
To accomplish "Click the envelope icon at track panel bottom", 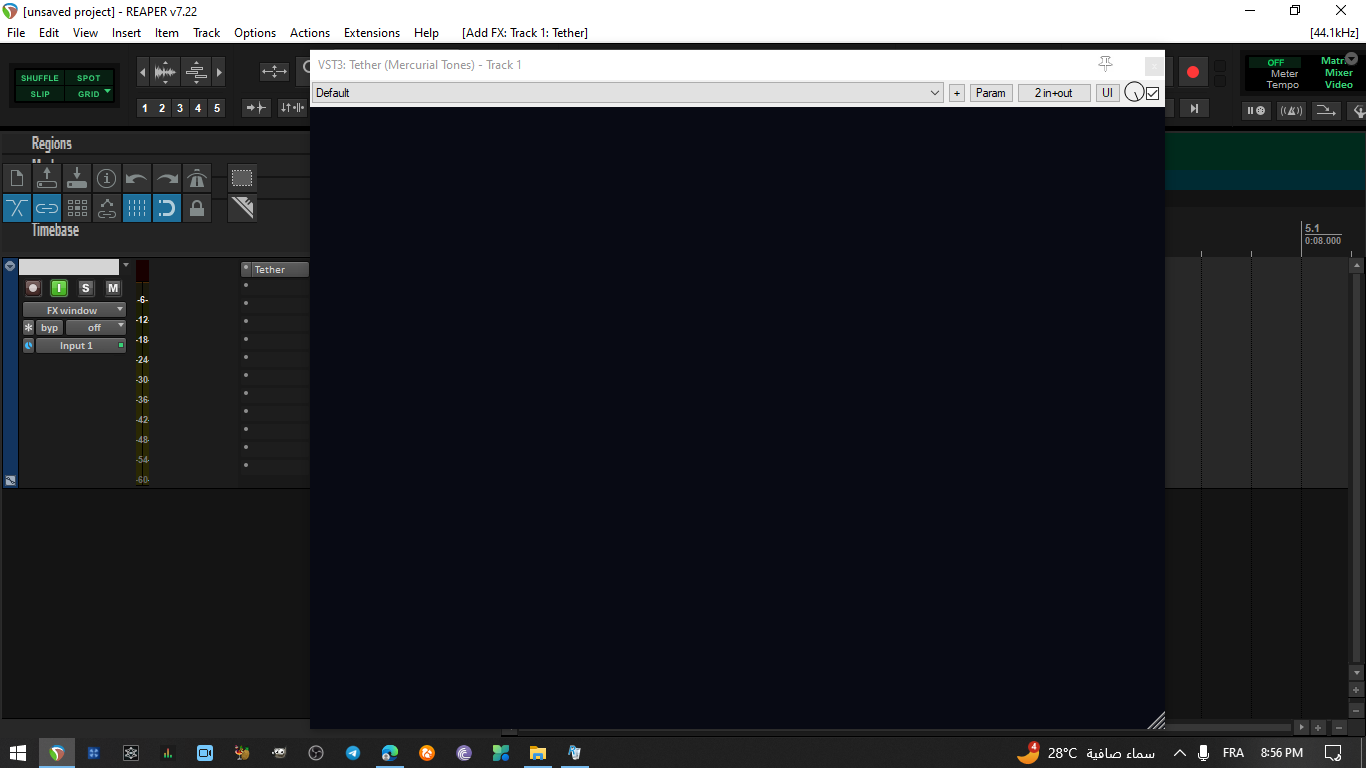I will [10, 480].
